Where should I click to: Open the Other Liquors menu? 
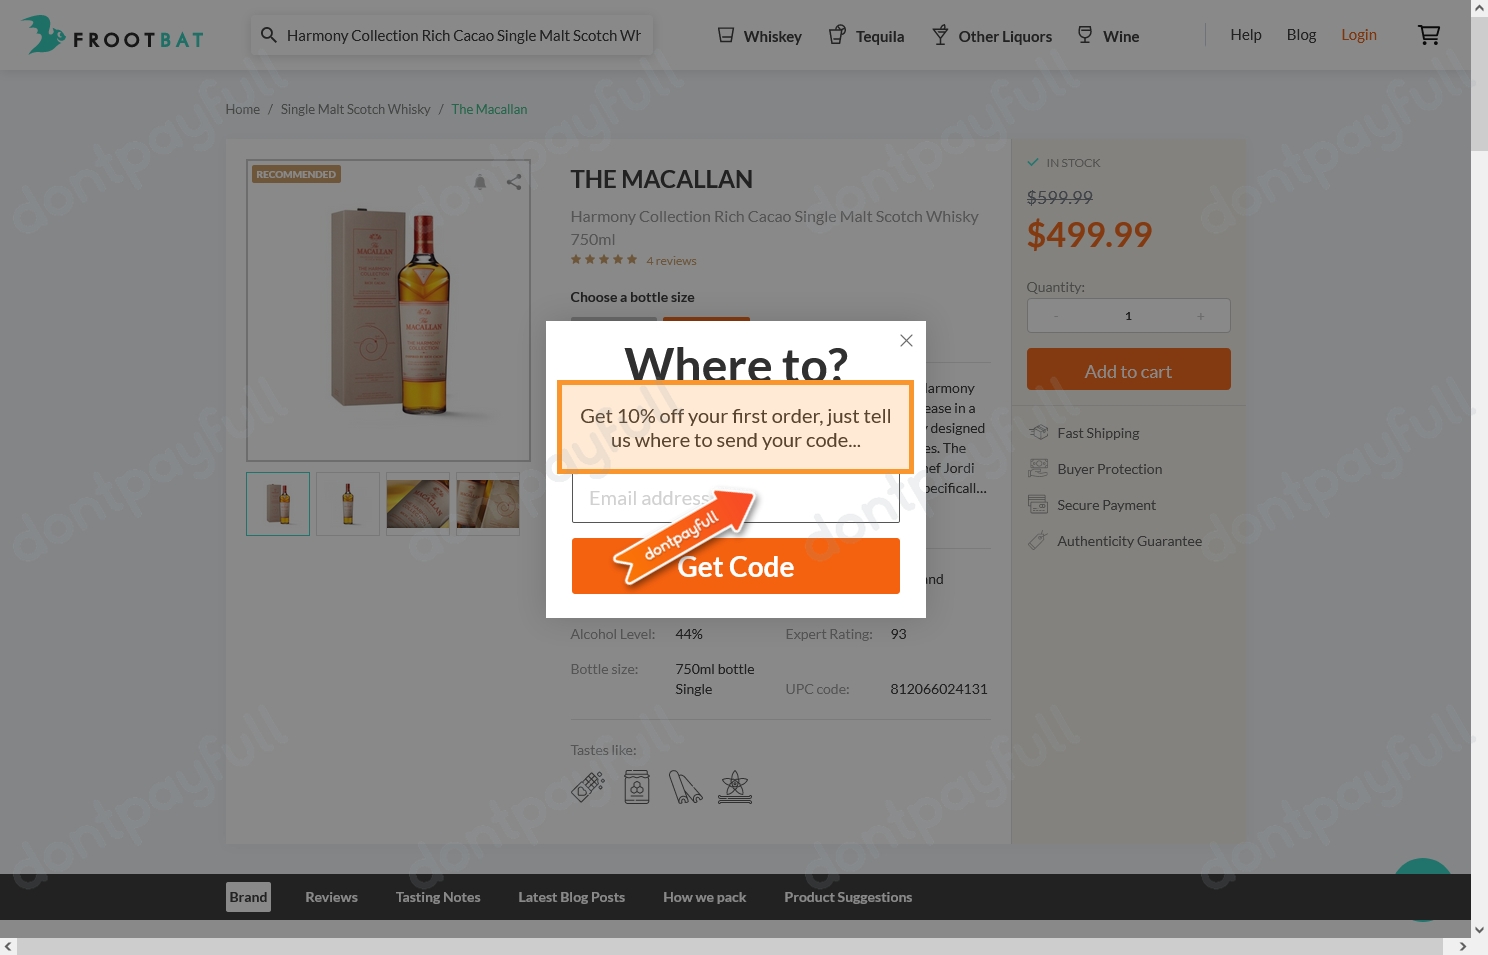click(992, 36)
